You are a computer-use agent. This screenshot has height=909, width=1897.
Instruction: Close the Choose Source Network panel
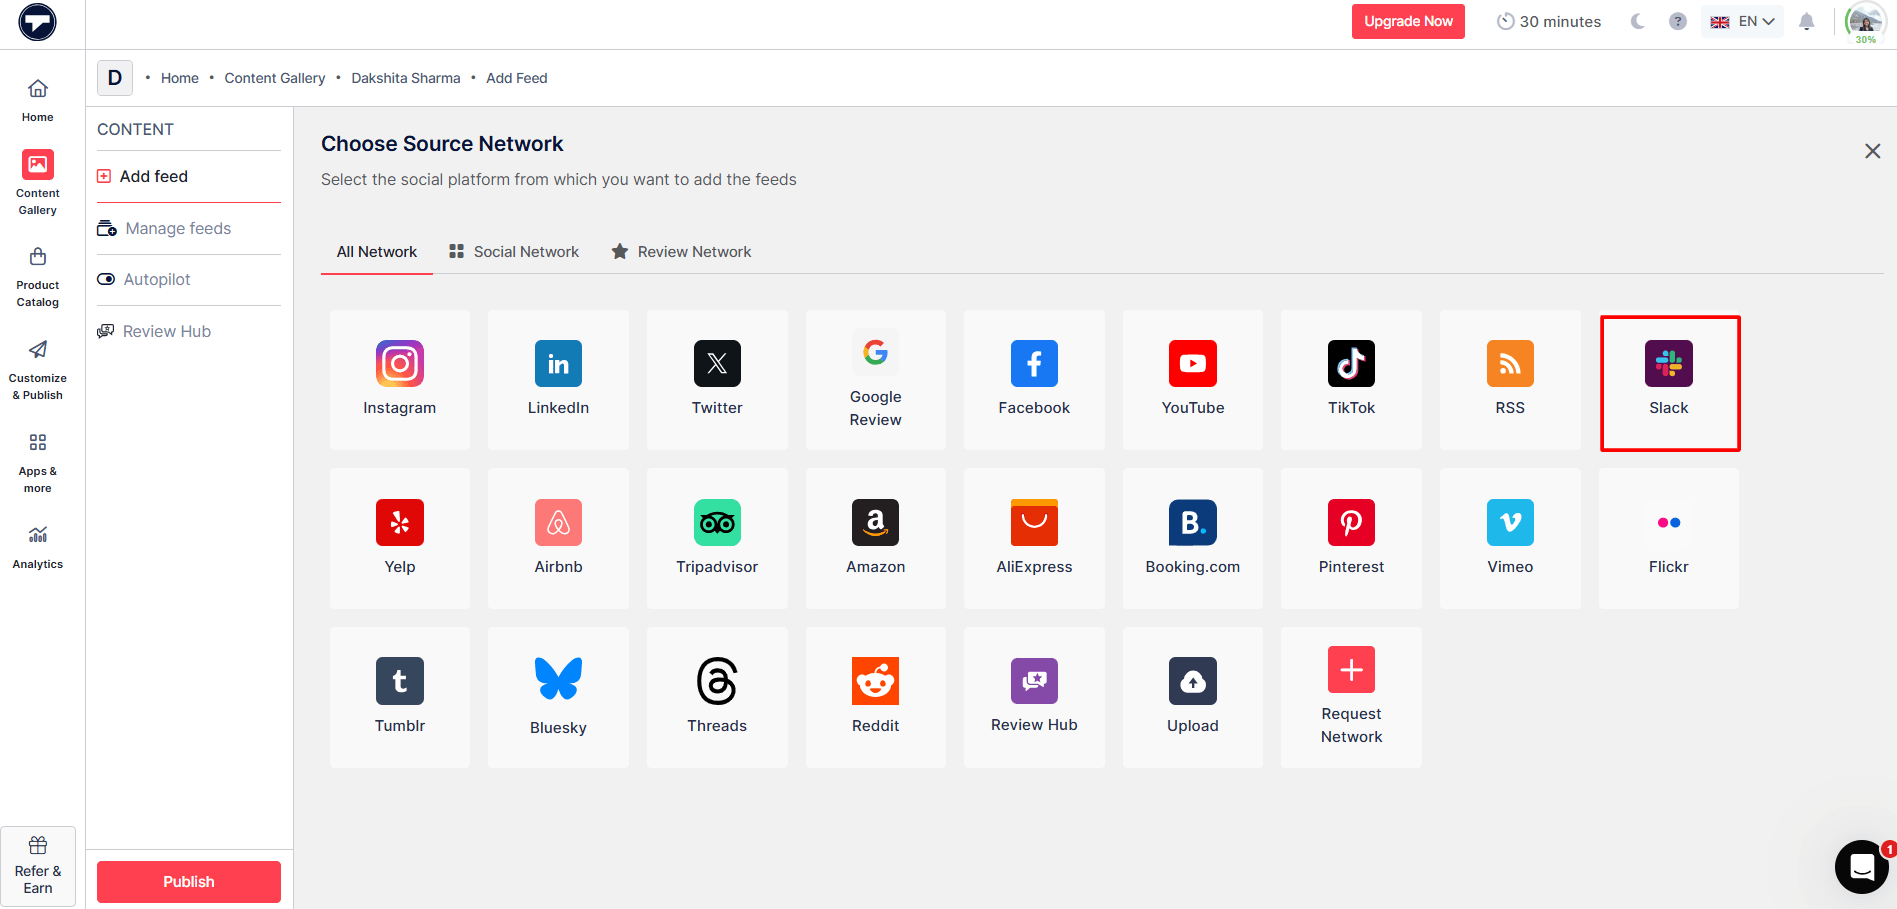[x=1873, y=151]
